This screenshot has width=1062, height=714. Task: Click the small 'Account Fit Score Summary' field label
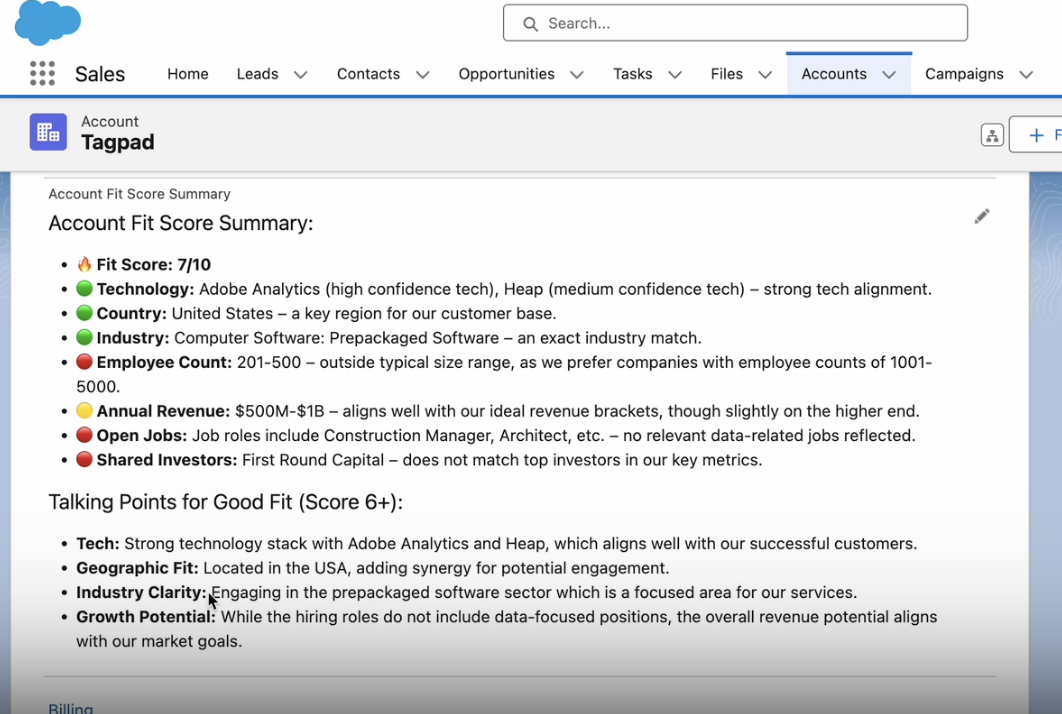(140, 194)
